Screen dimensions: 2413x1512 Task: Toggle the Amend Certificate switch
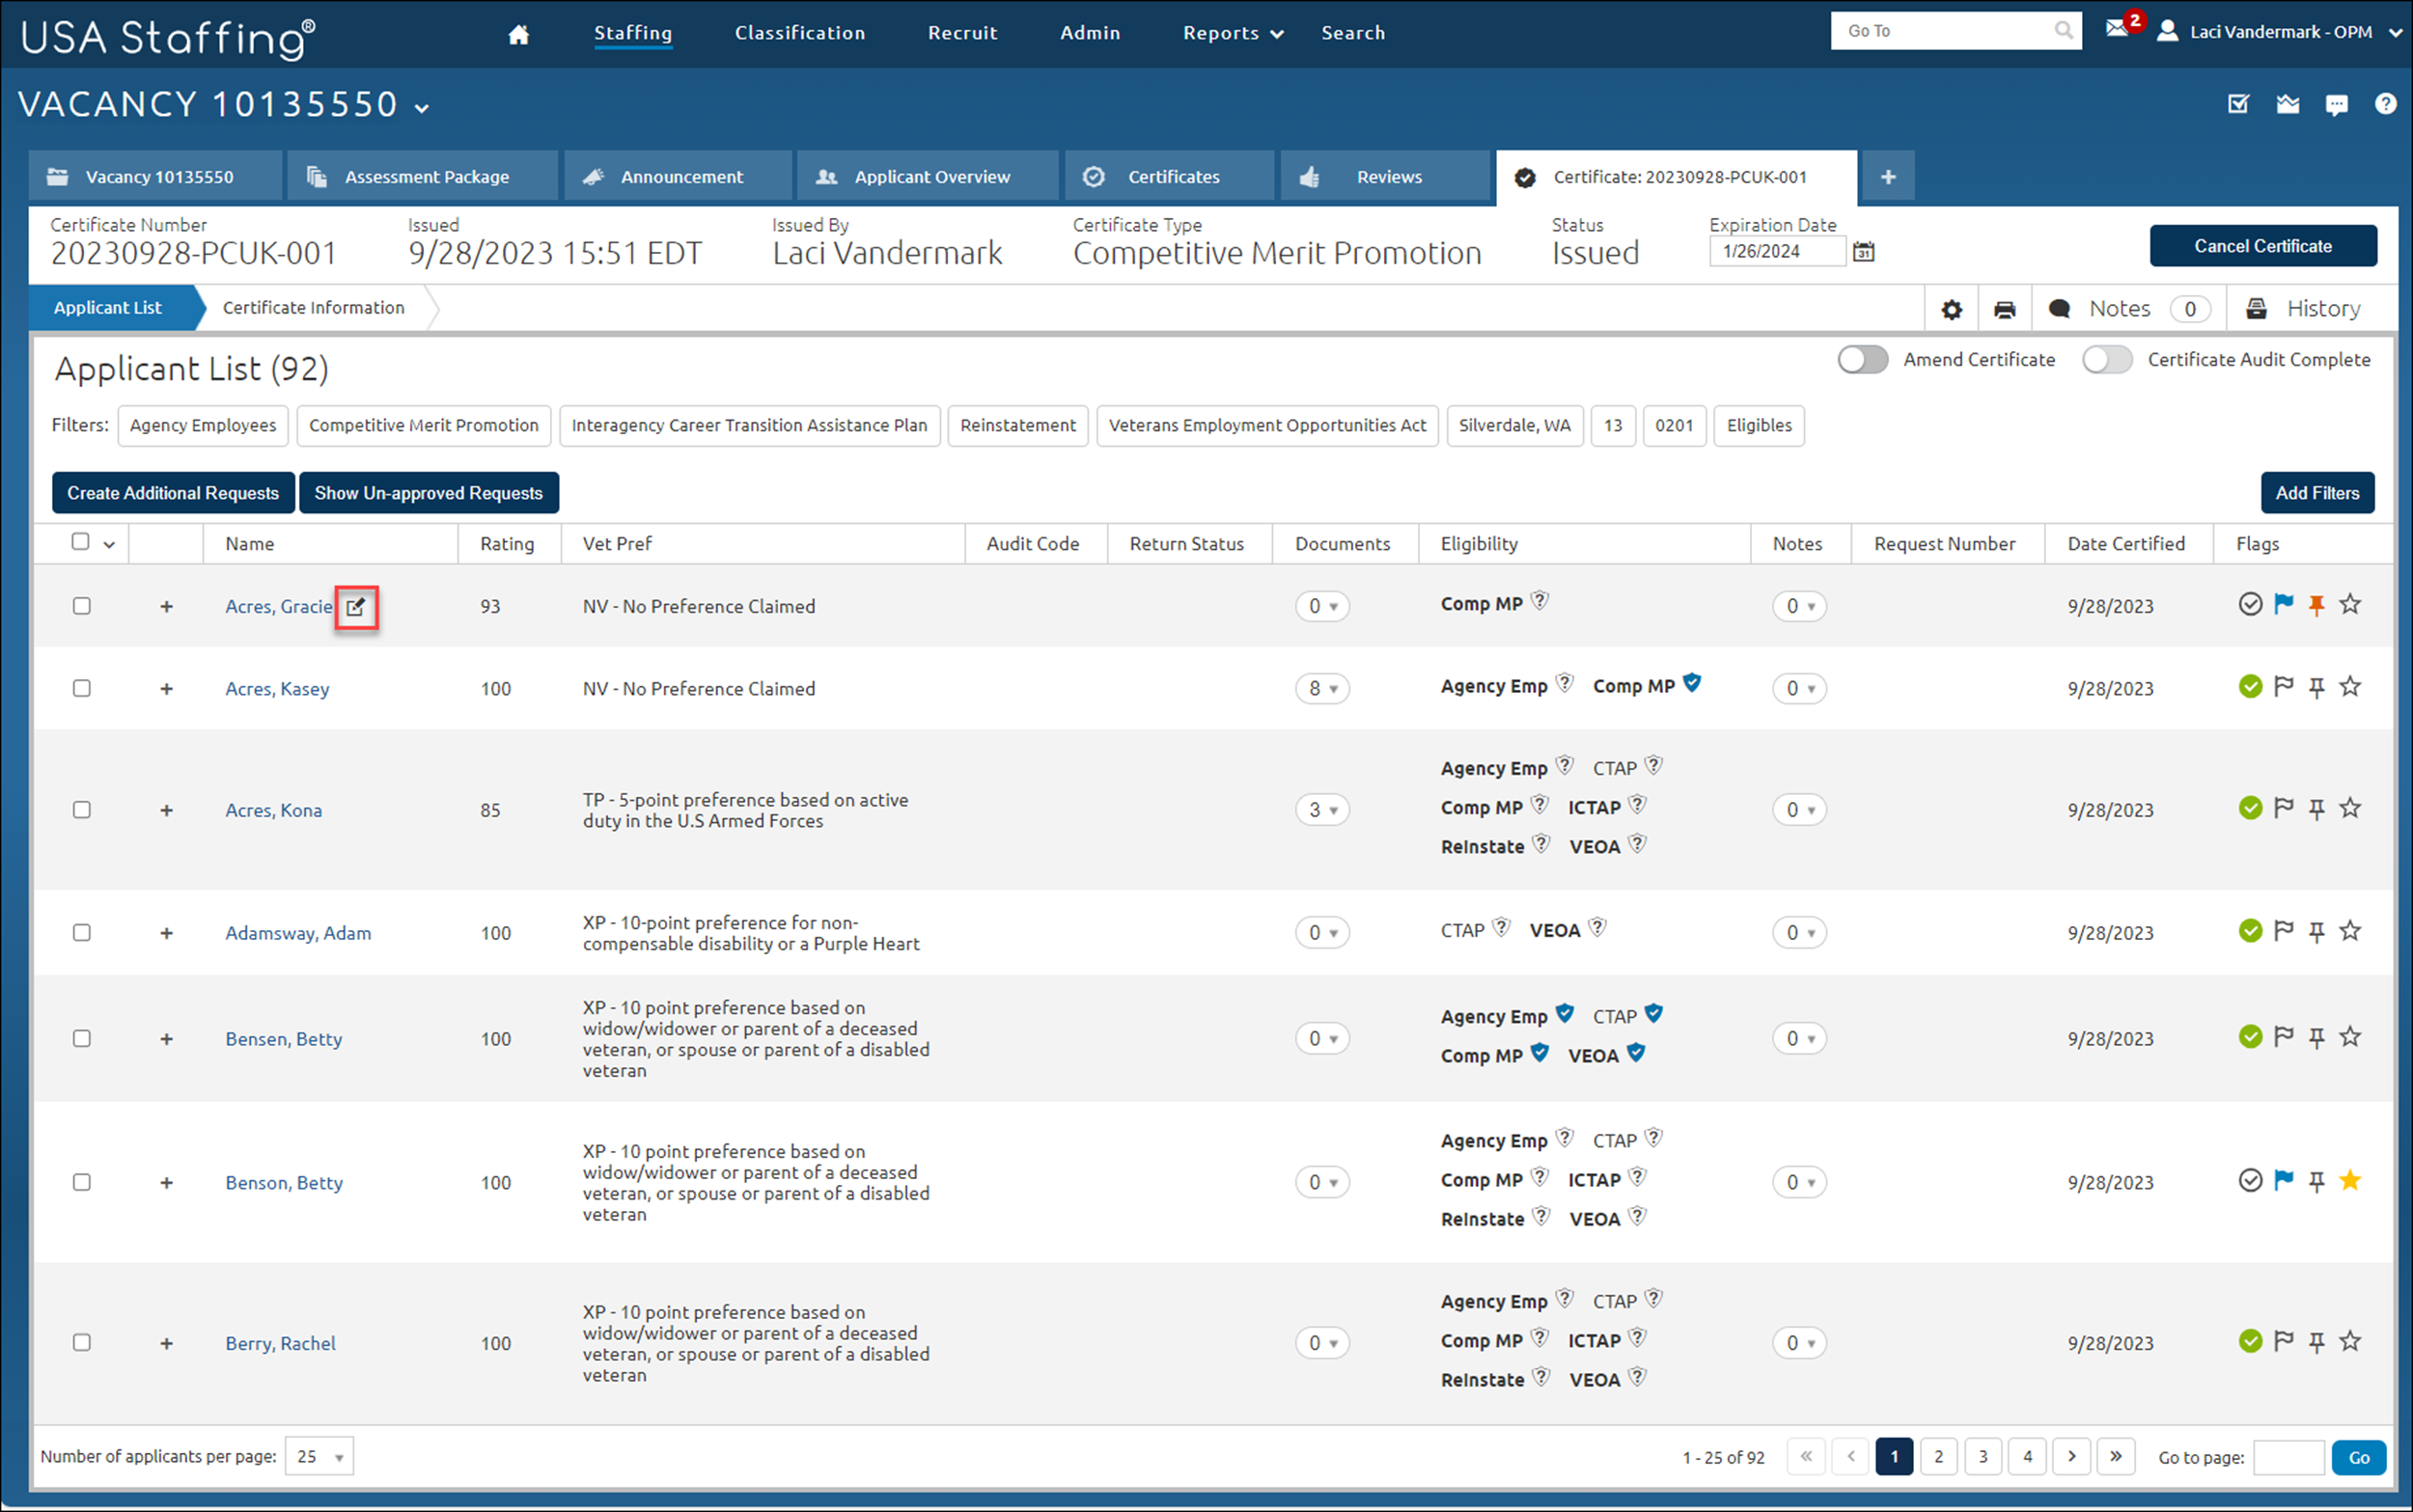pos(1862,360)
